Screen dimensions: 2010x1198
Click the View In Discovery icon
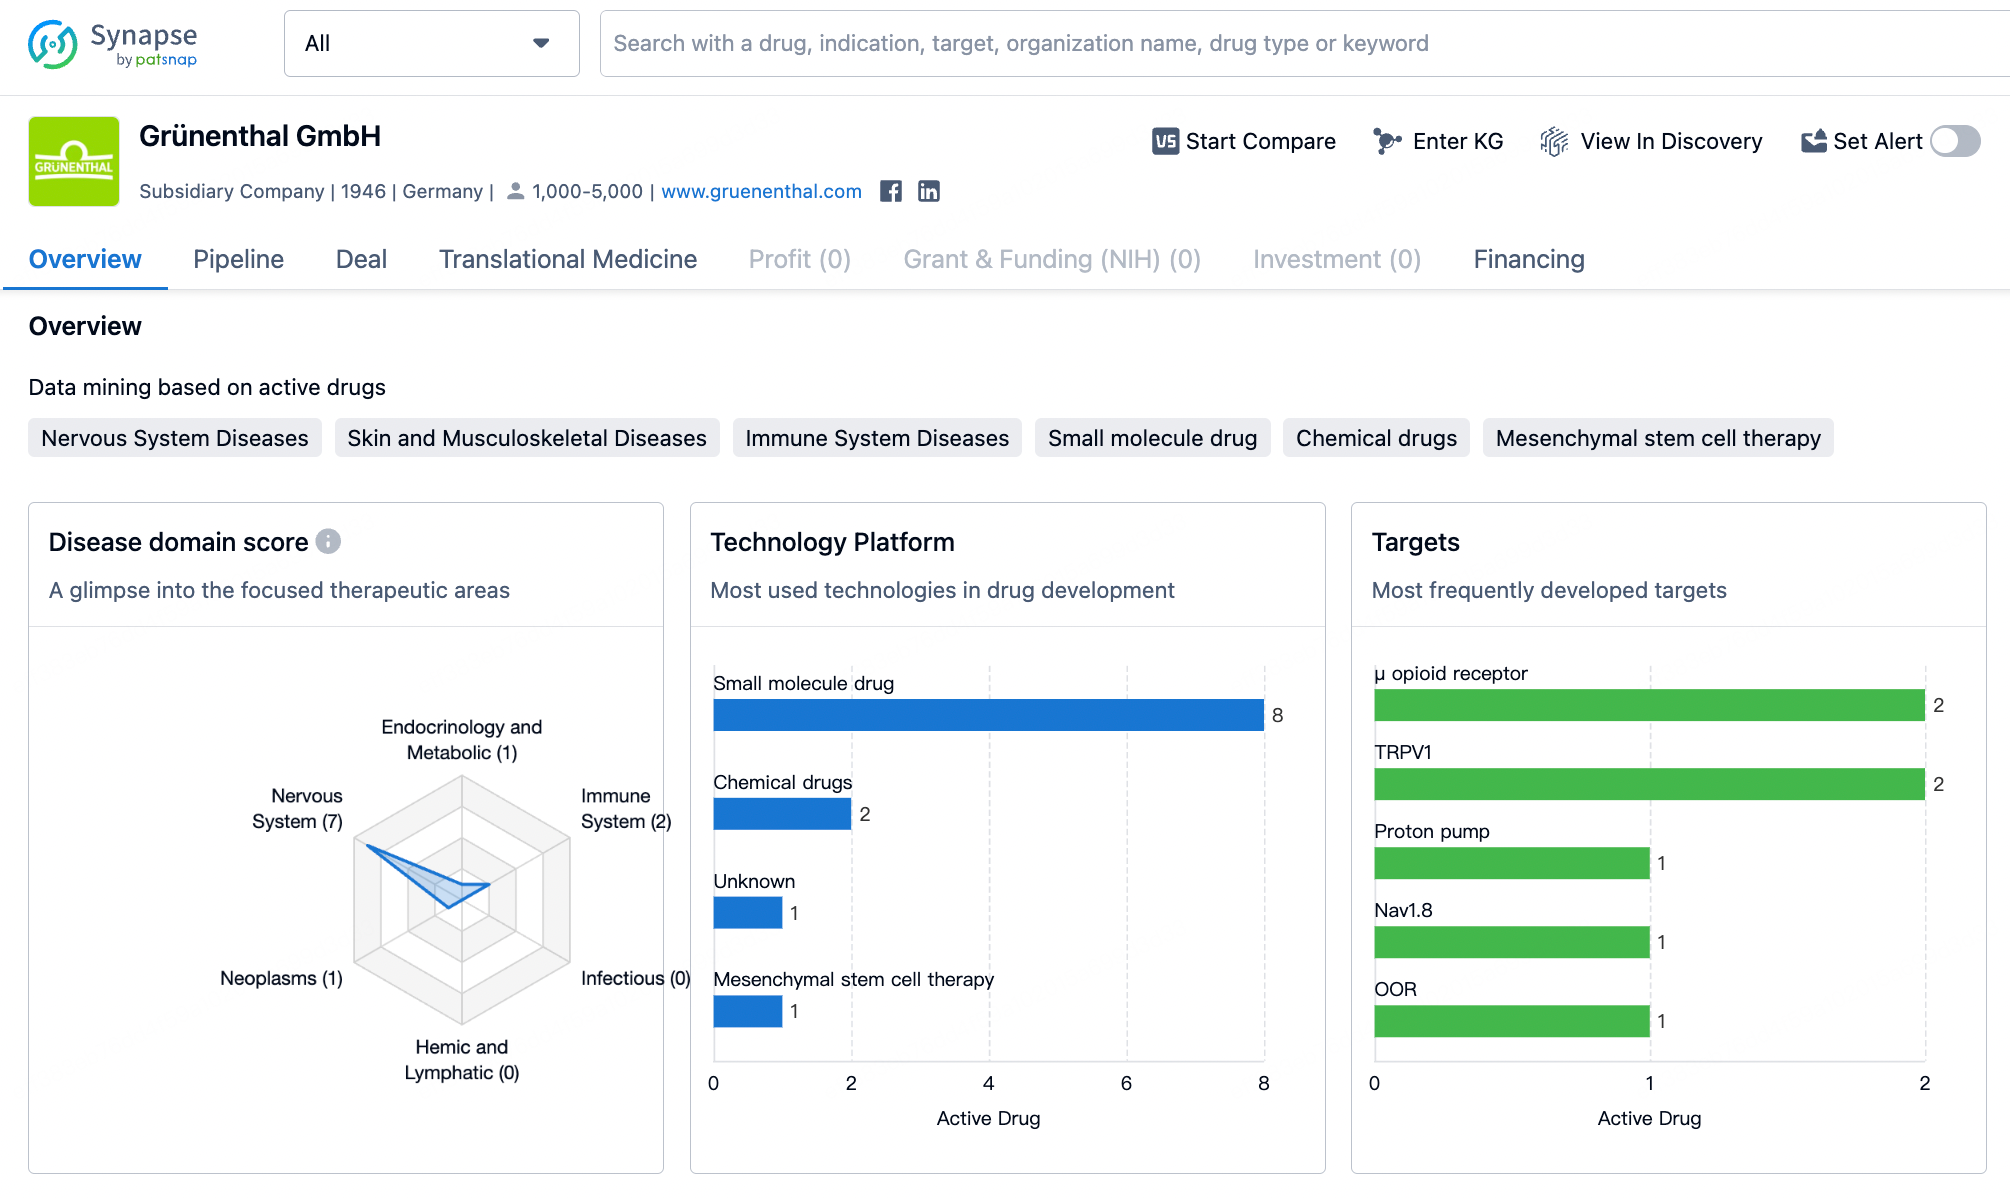tap(1555, 141)
